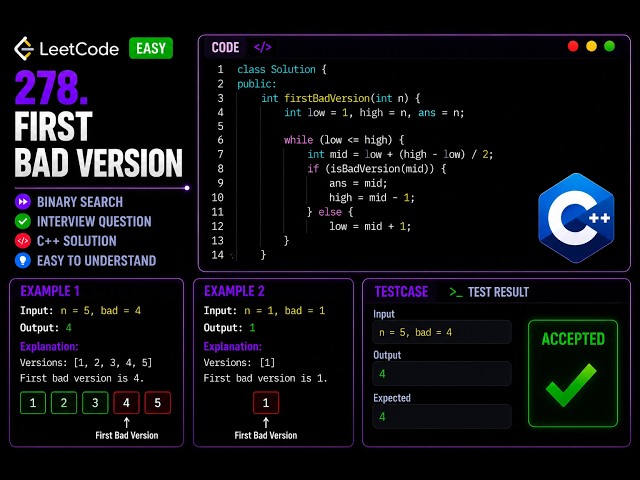Click Versions: [1, 2, 3, 4, 5] text

[86, 362]
